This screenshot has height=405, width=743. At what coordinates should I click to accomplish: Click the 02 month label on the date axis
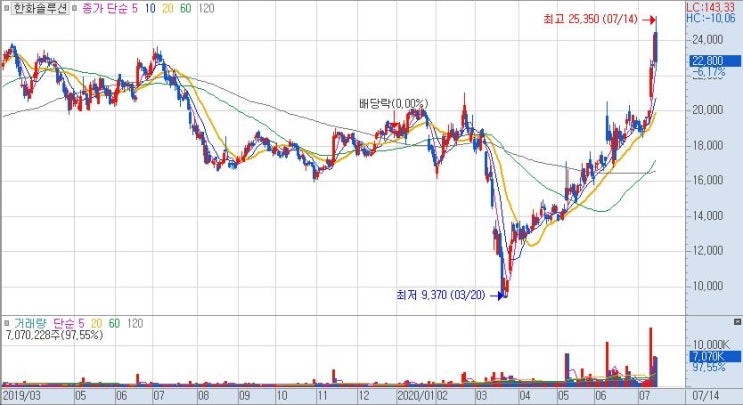coord(442,396)
